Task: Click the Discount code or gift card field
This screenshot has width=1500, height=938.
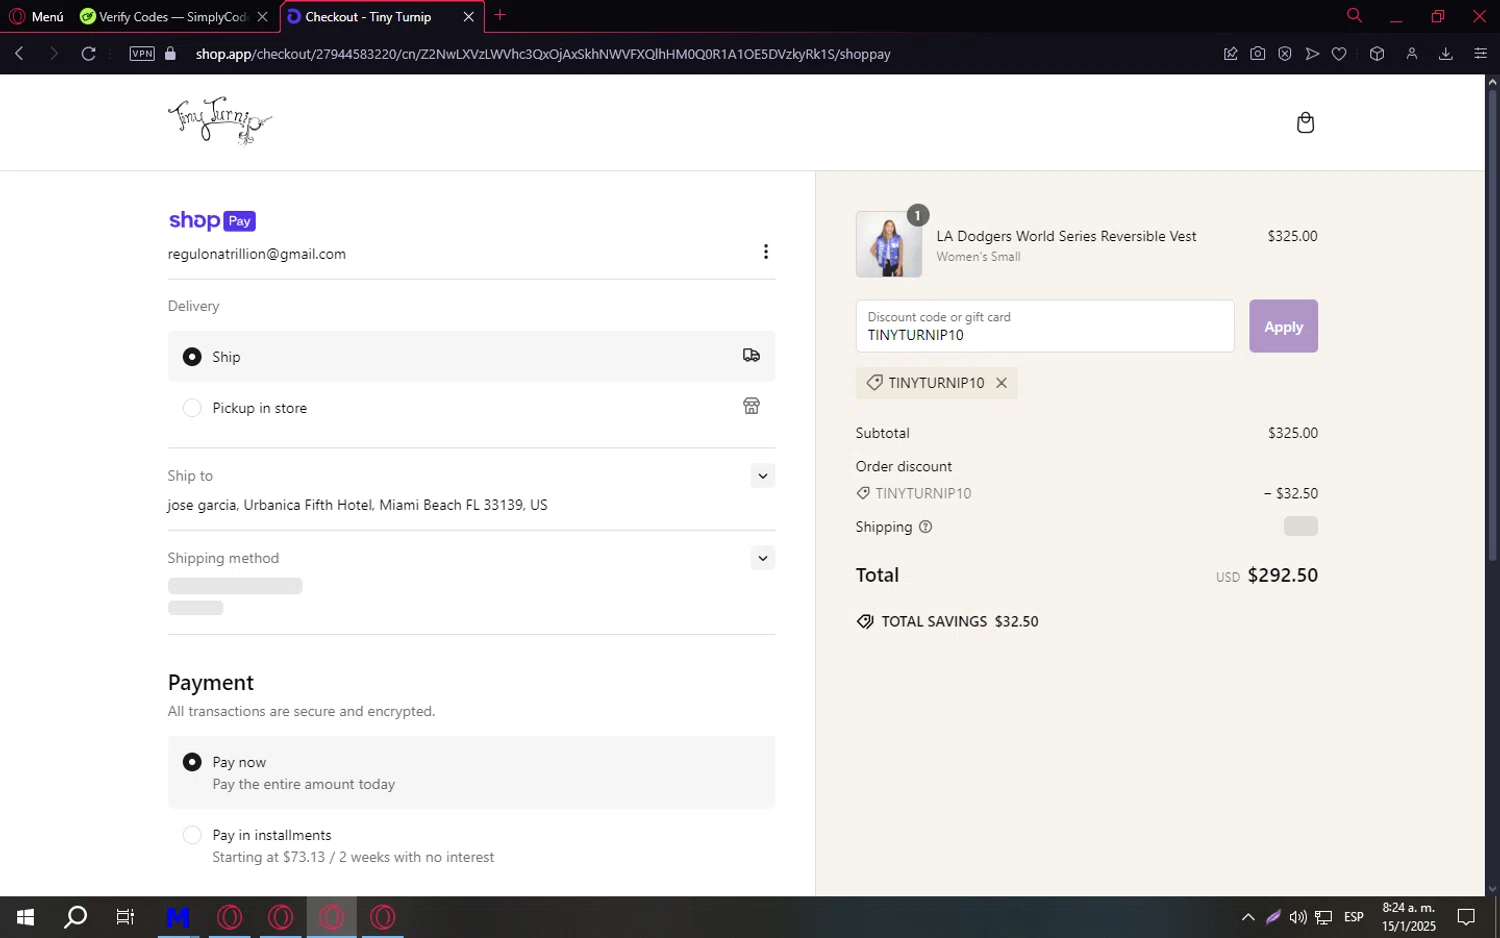Action: pyautogui.click(x=1045, y=326)
